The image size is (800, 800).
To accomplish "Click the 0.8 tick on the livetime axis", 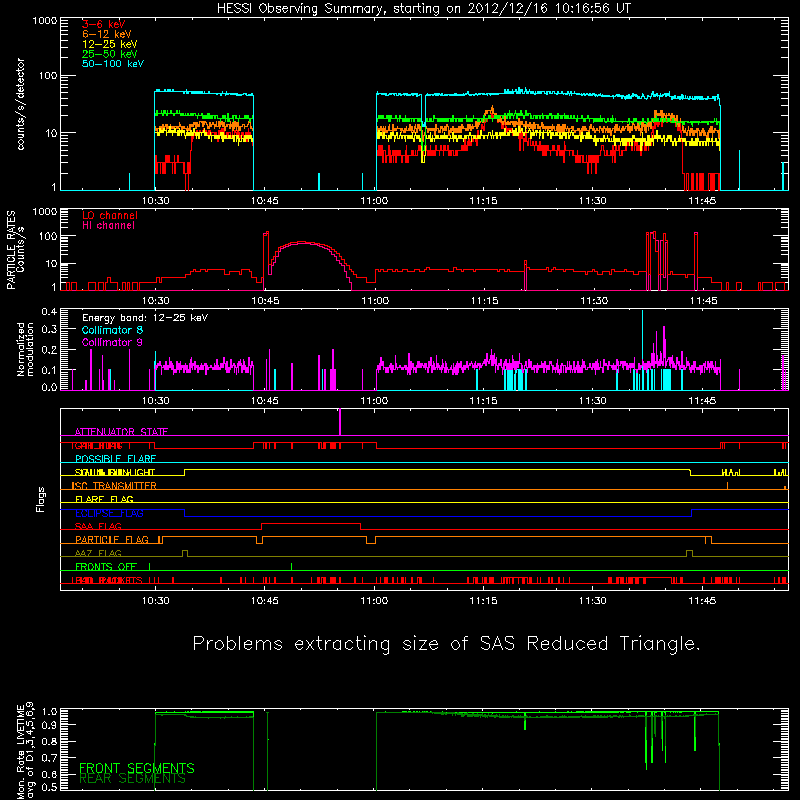I will 49,742.
